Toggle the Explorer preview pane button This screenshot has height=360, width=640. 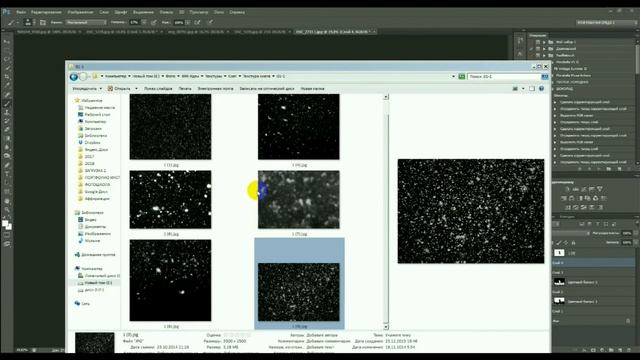tap(532, 89)
